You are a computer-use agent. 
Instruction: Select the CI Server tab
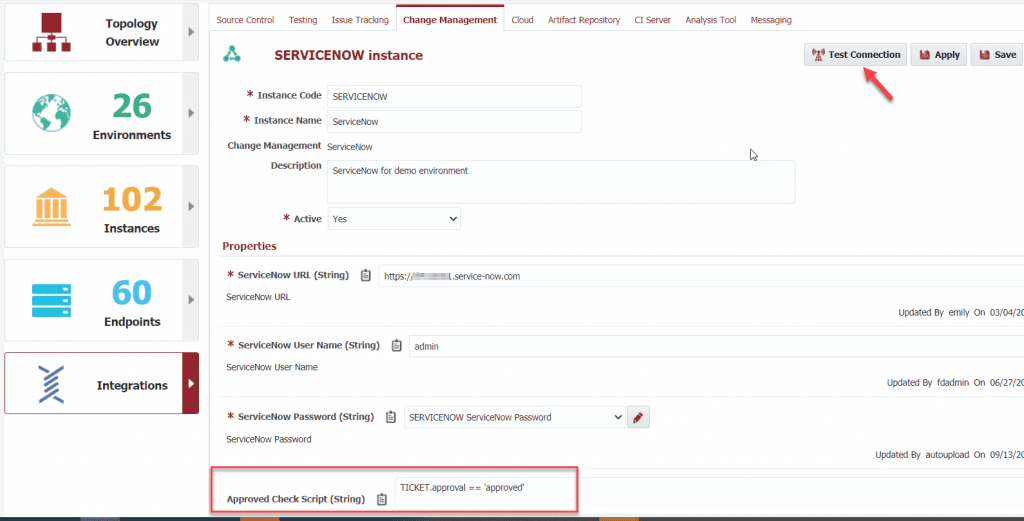coord(652,20)
